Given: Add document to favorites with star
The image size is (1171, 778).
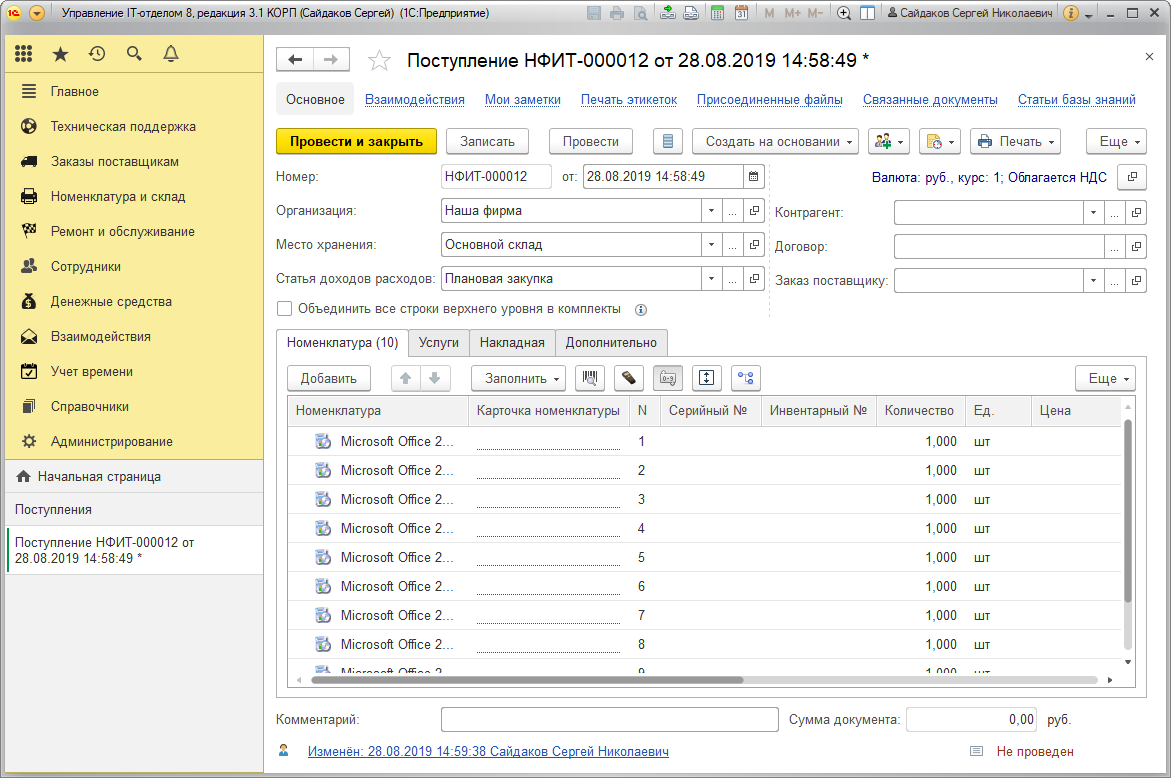Looking at the screenshot, I should (x=379, y=60).
